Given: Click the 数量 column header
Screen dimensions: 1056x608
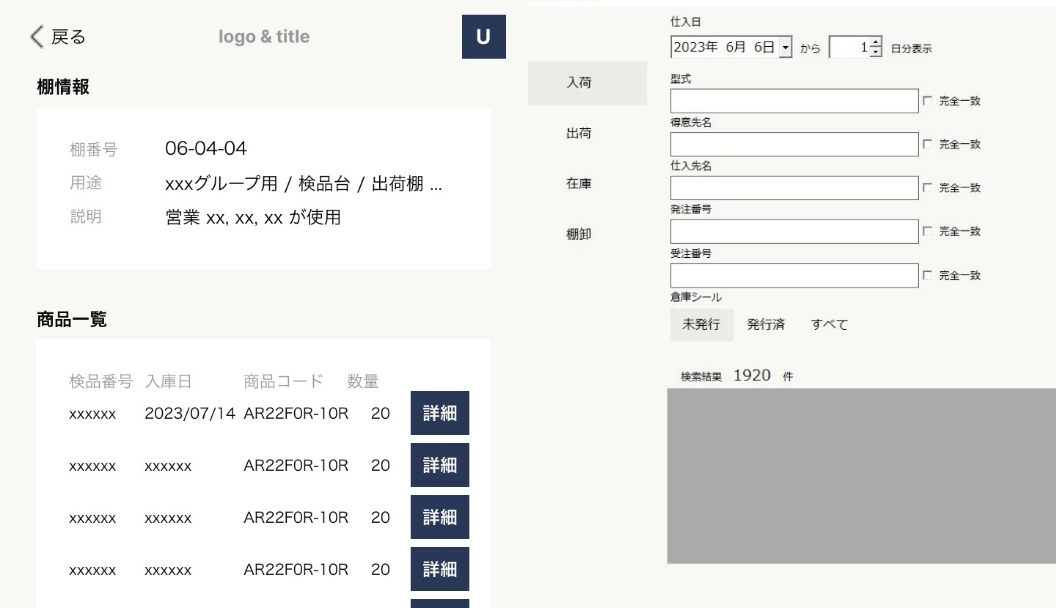Looking at the screenshot, I should (x=363, y=382).
